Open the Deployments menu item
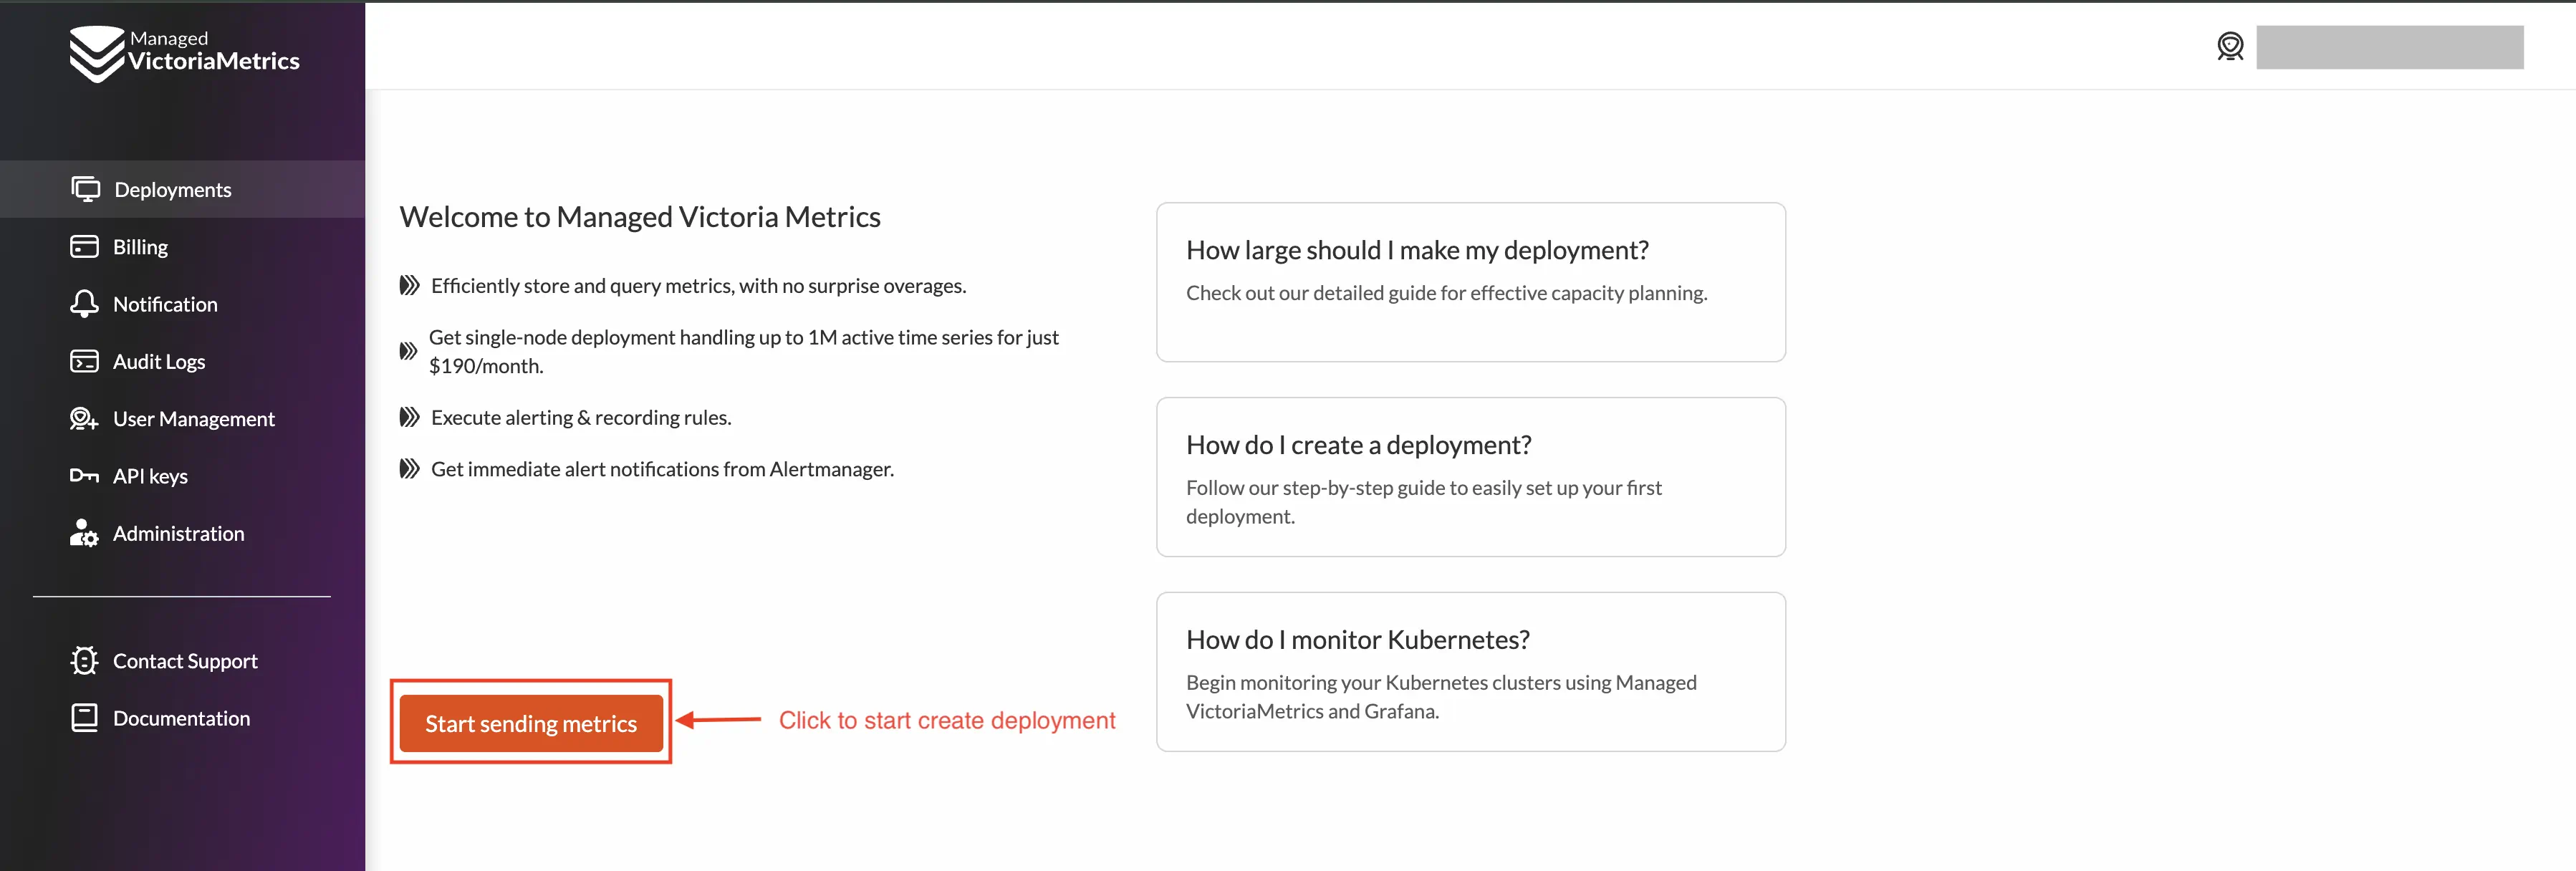The image size is (2576, 871). [182, 189]
